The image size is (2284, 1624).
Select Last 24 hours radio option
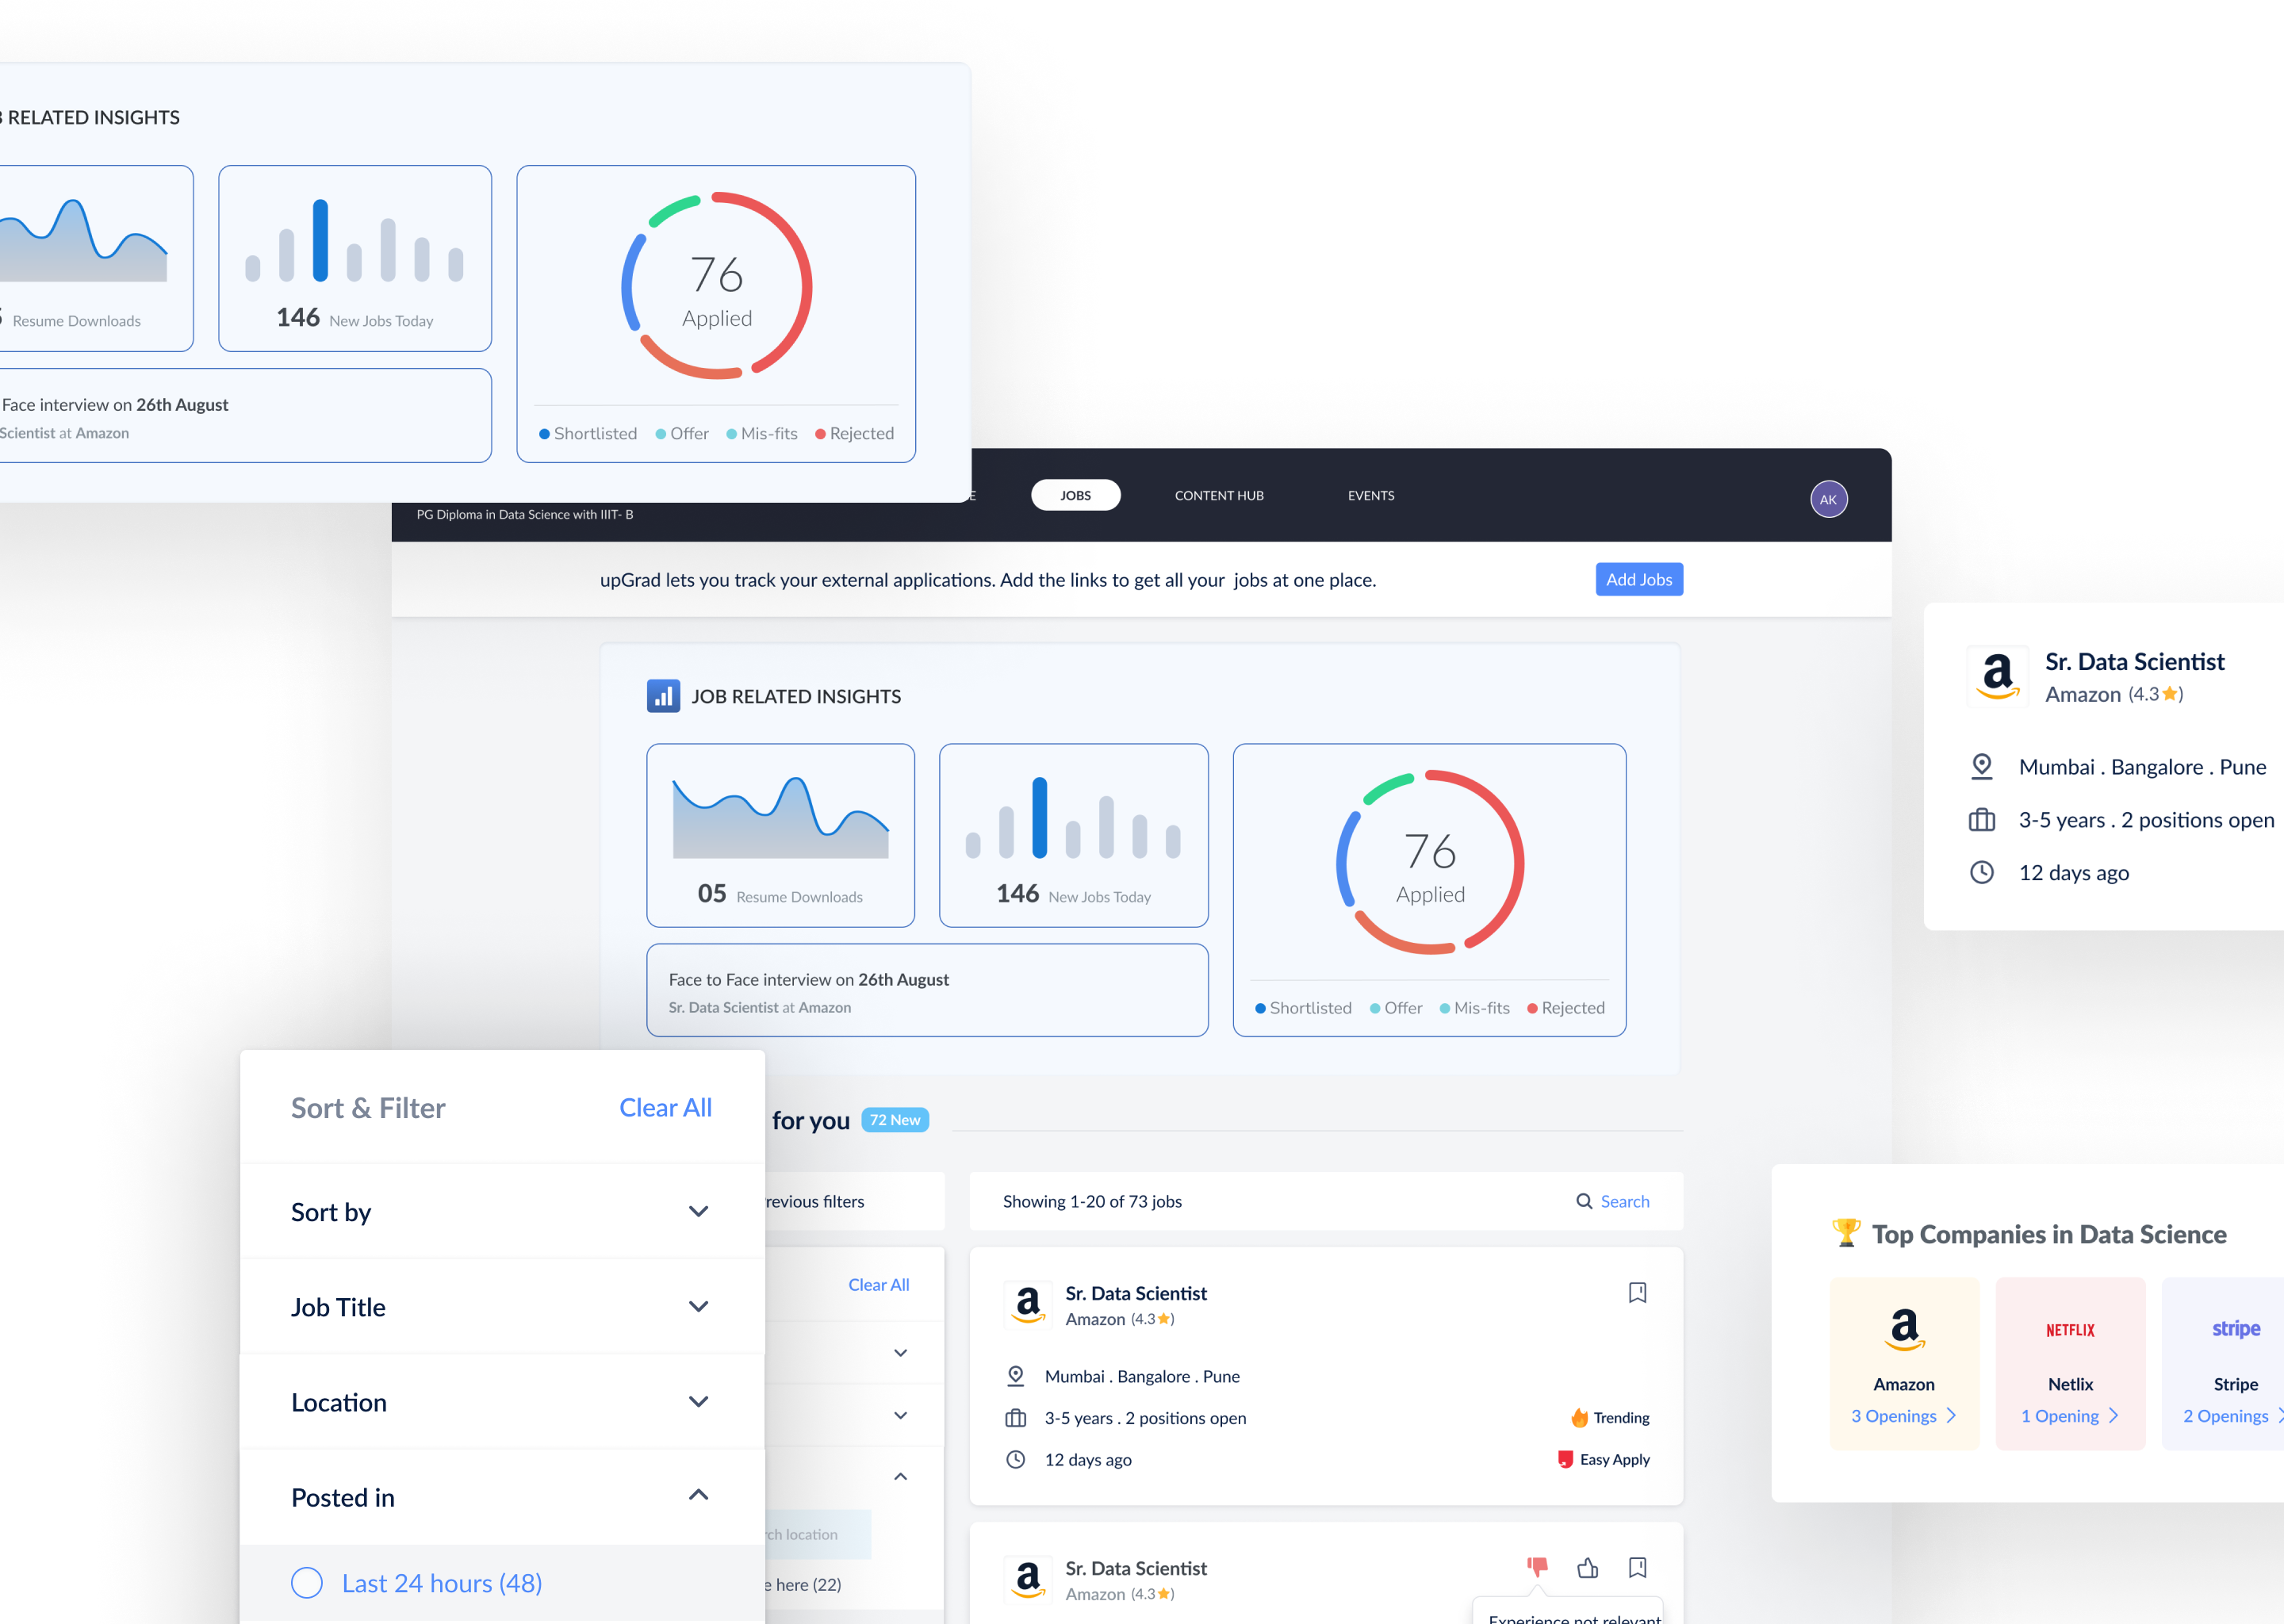pyautogui.click(x=307, y=1583)
